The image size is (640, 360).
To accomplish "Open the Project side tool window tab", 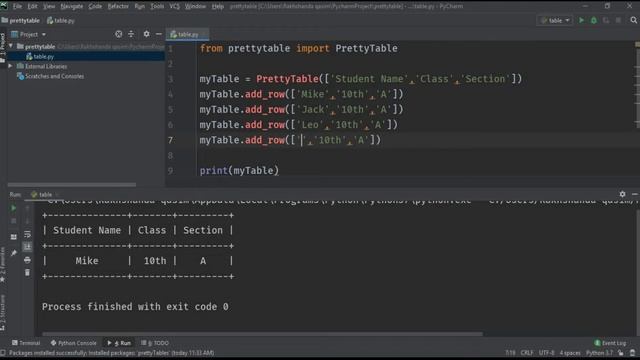I will click(x=3, y=48).
